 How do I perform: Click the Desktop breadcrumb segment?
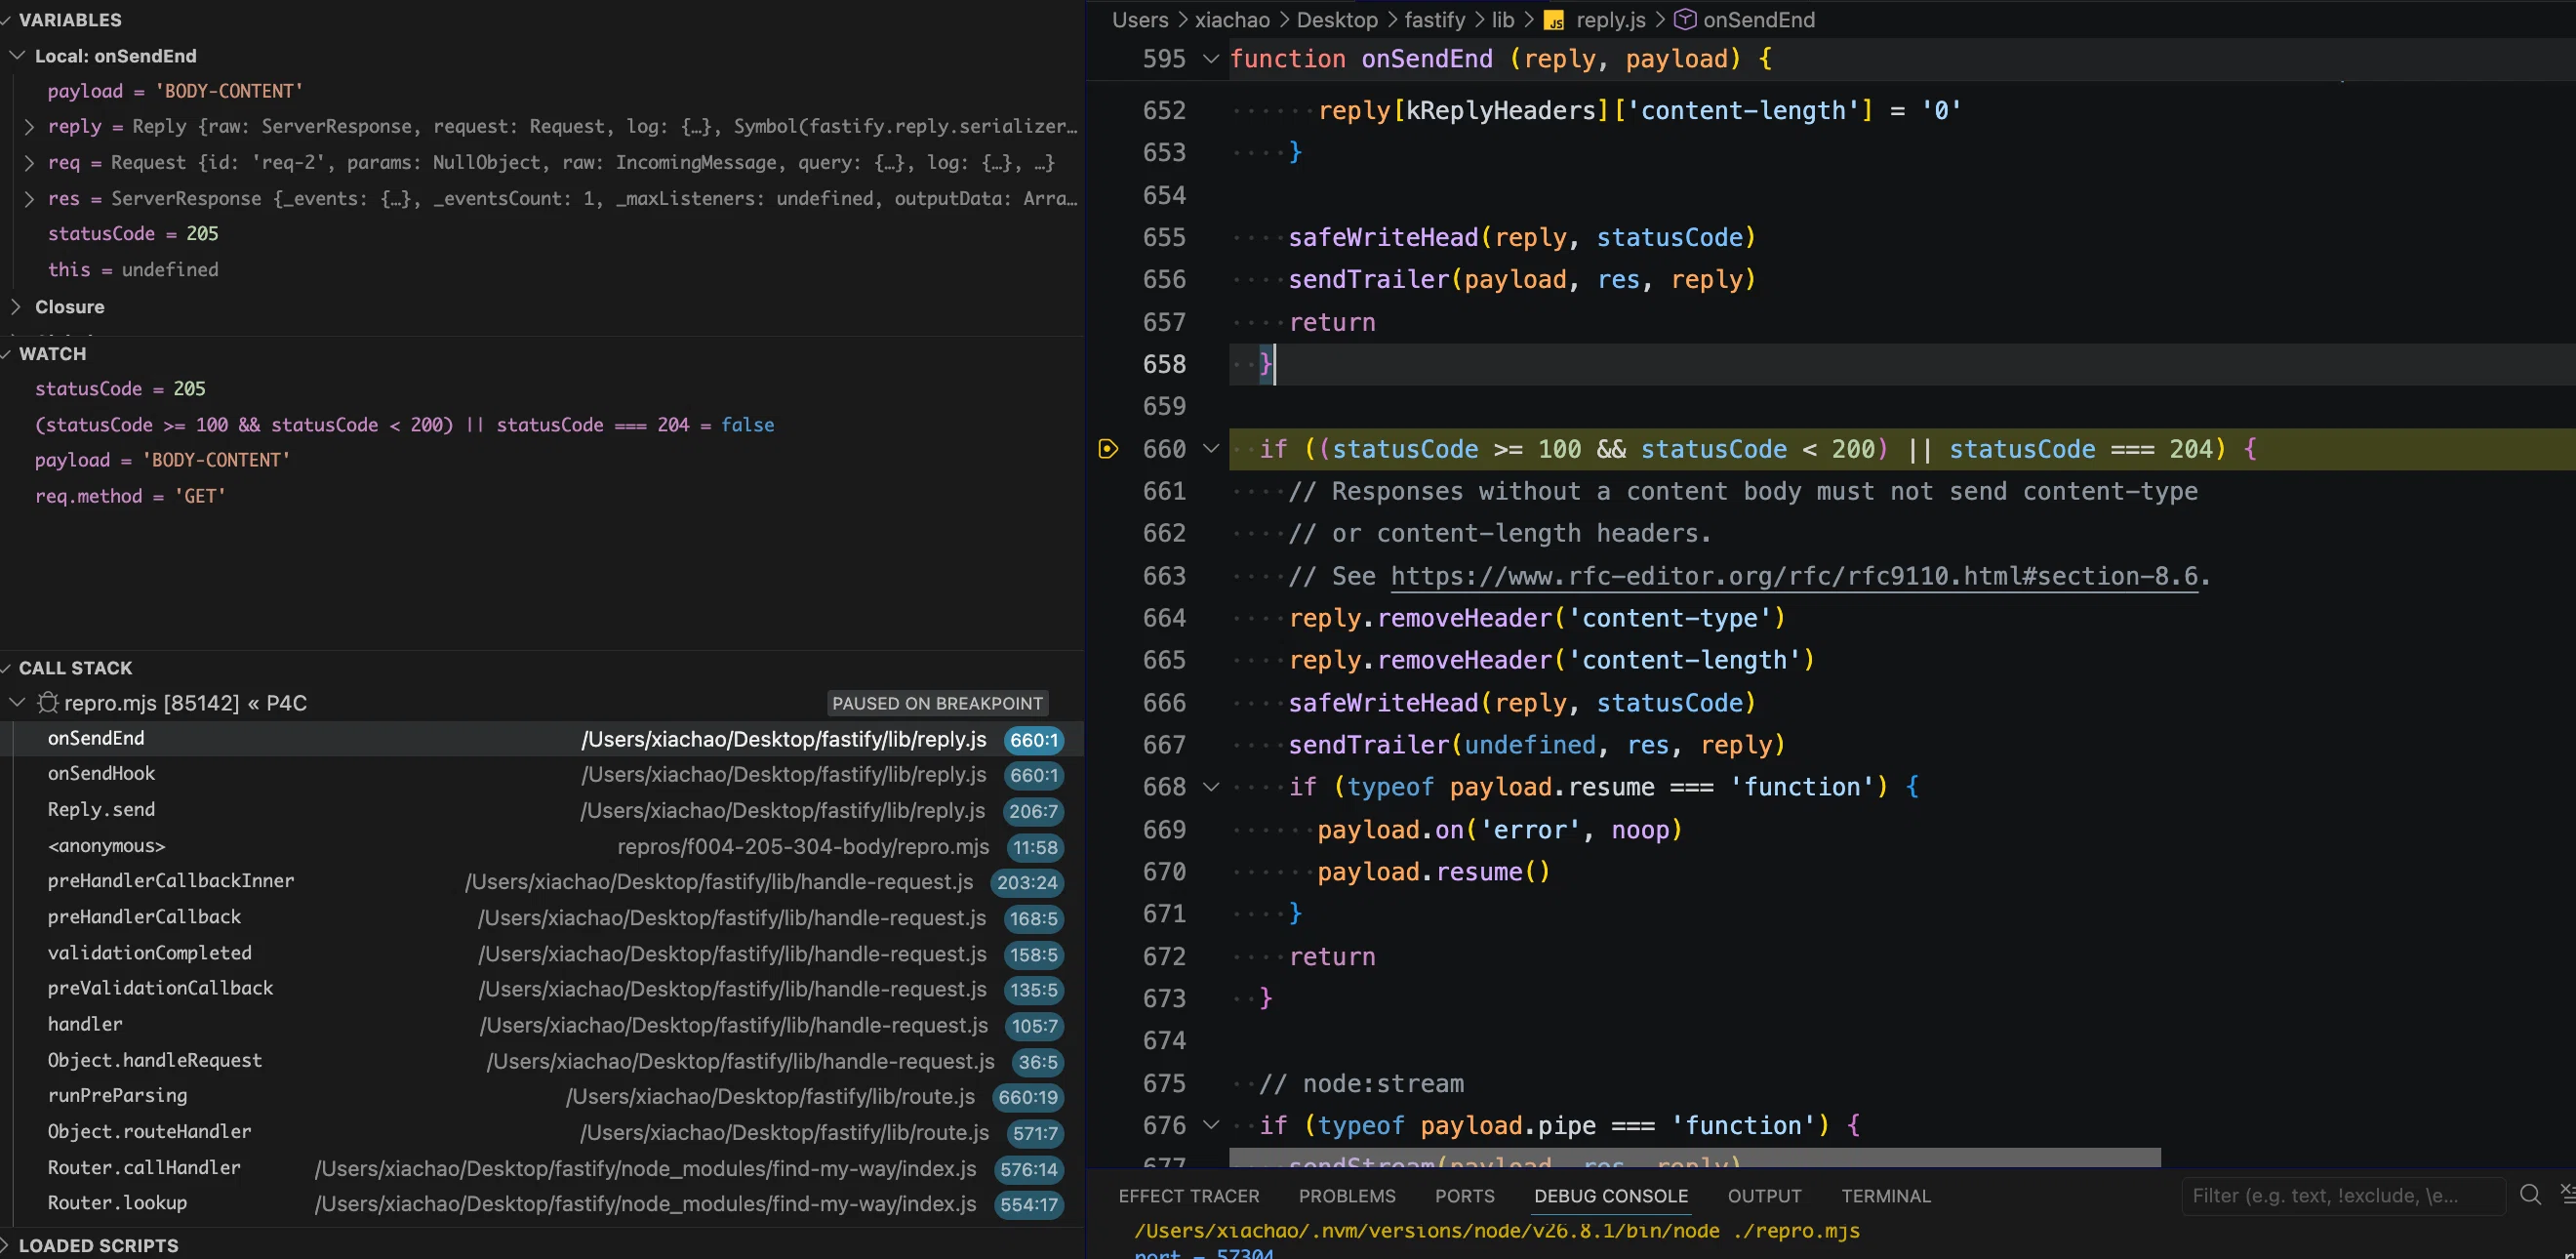tap(1337, 20)
